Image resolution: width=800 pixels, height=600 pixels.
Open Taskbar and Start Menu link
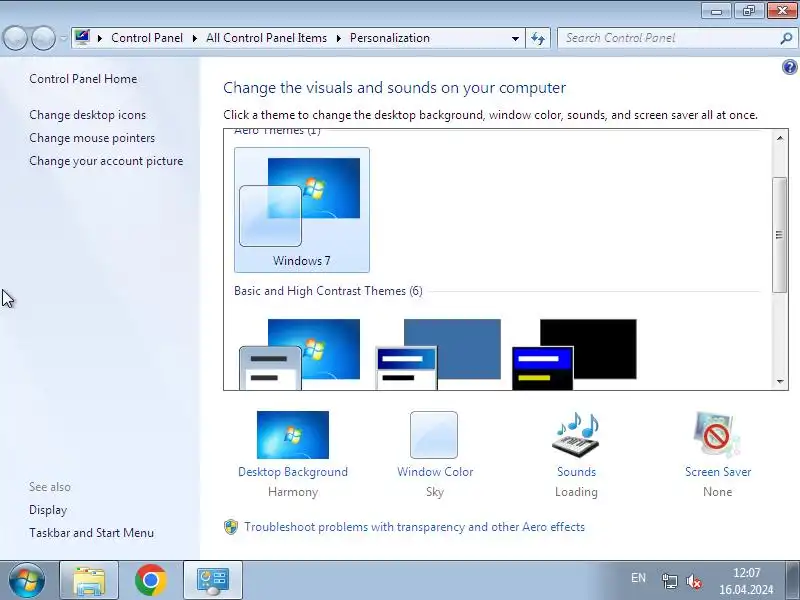91,533
